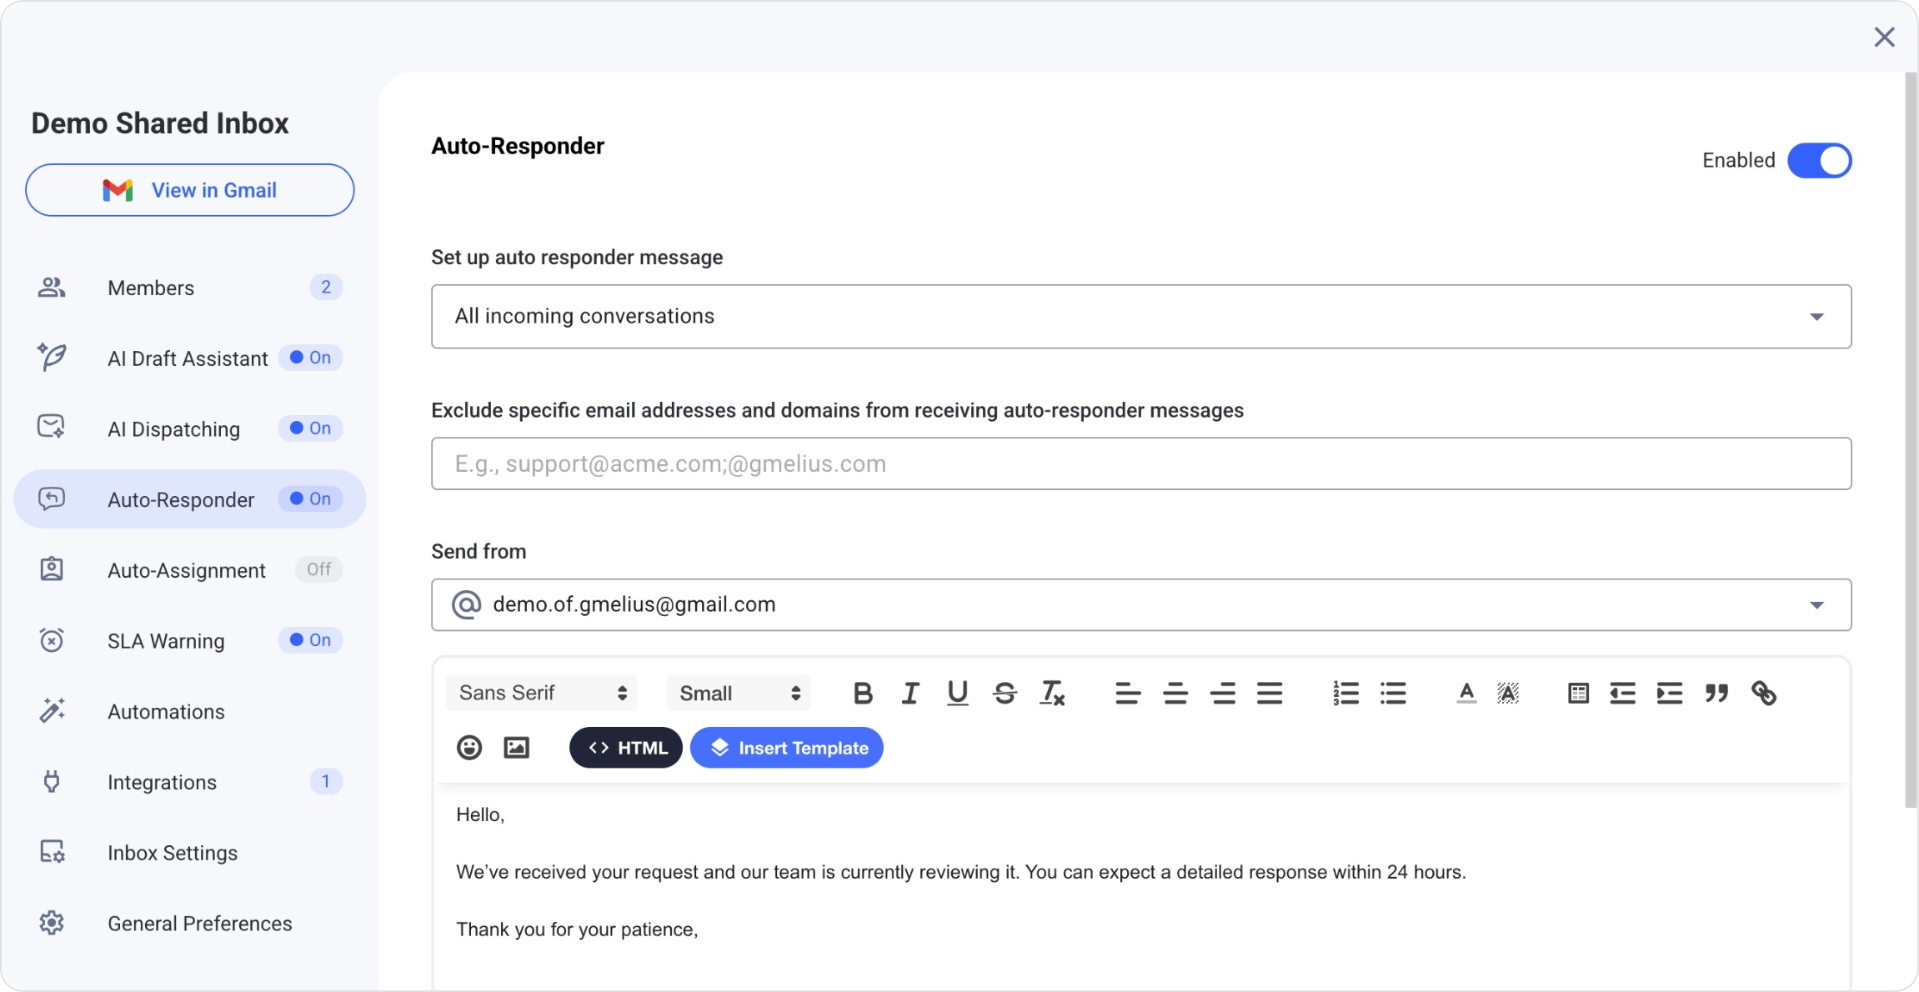Click the AI Draft Assistant quill icon

pyautogui.click(x=52, y=357)
